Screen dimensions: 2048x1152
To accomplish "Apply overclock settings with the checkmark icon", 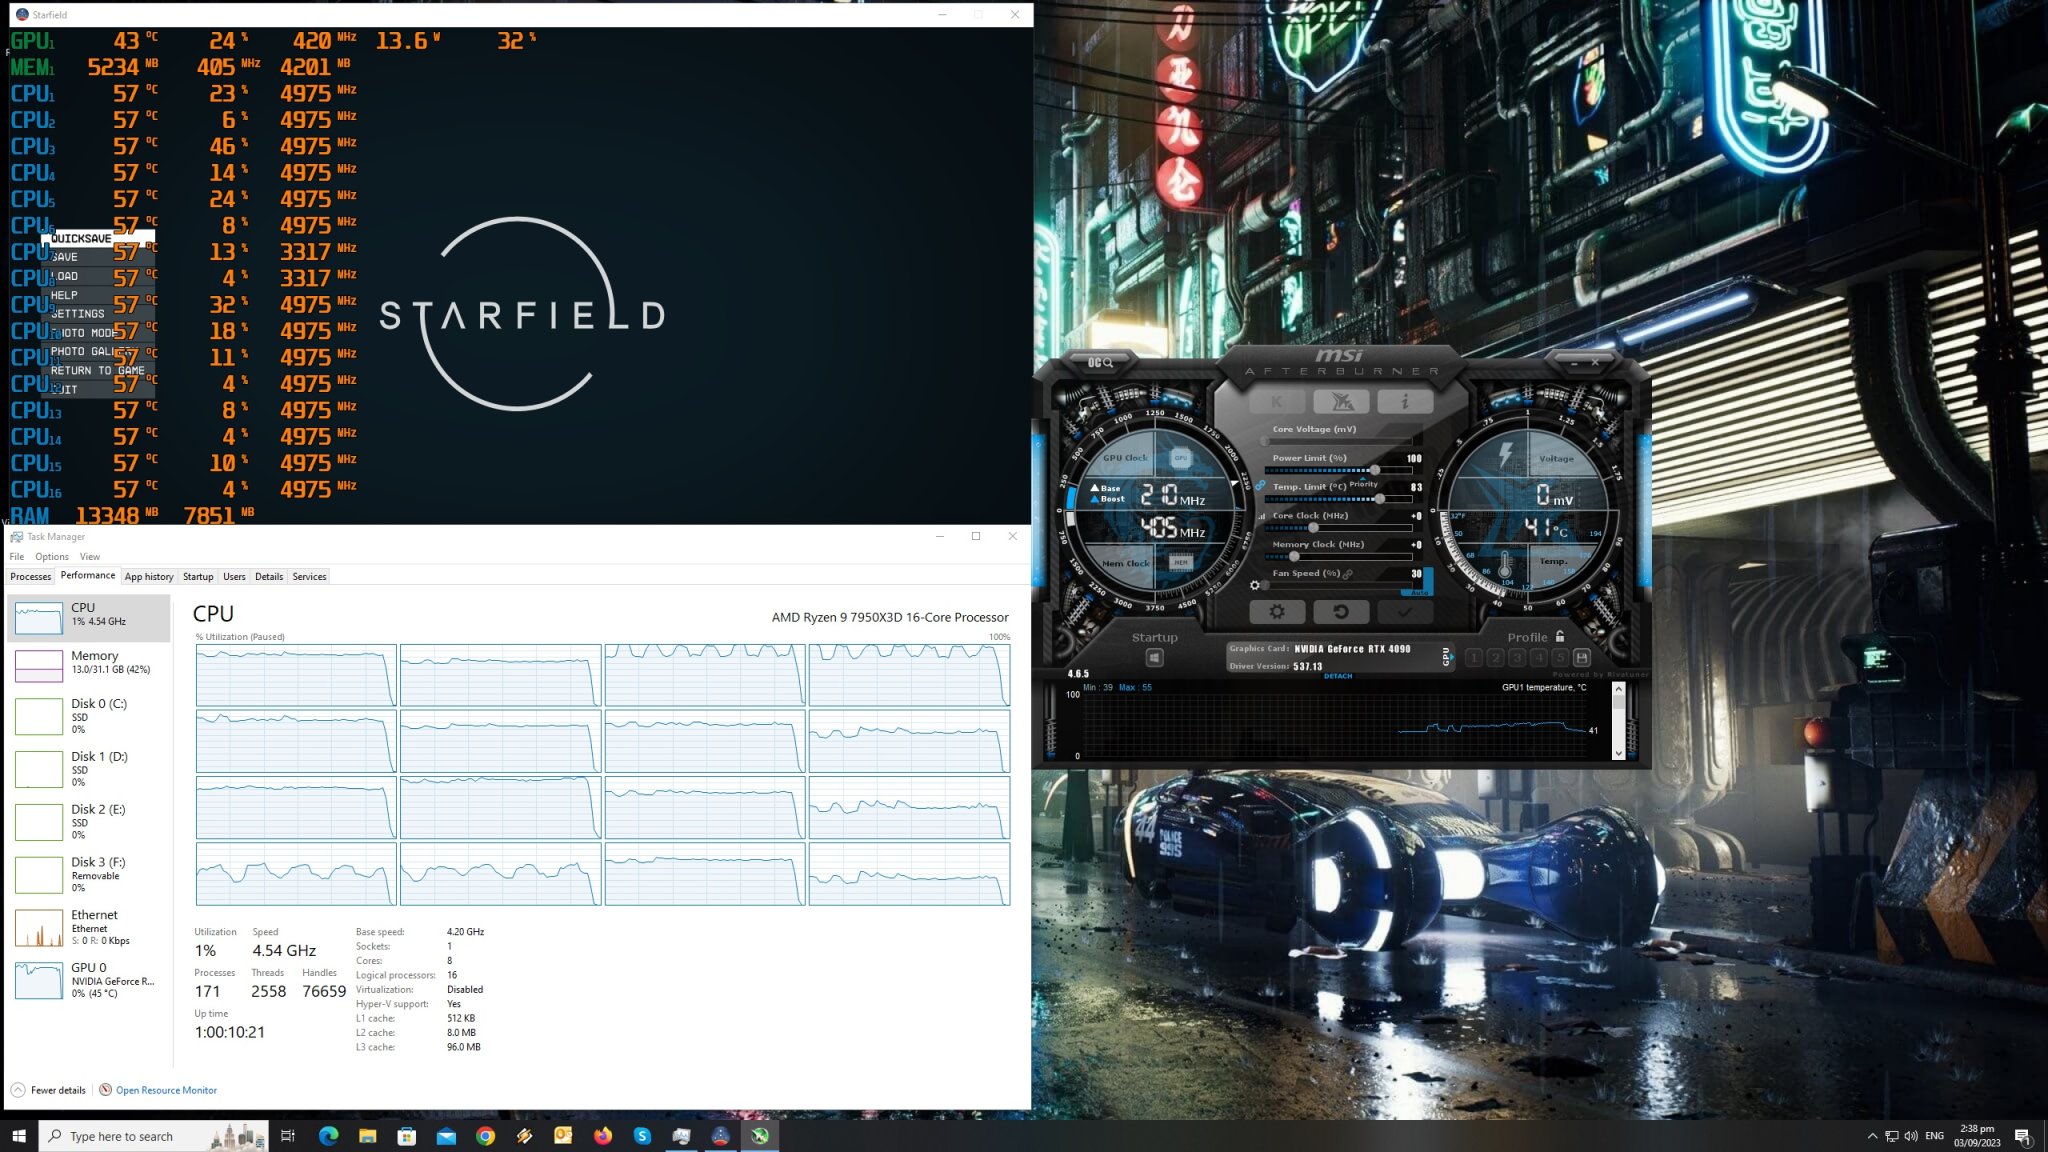I will pos(1406,611).
